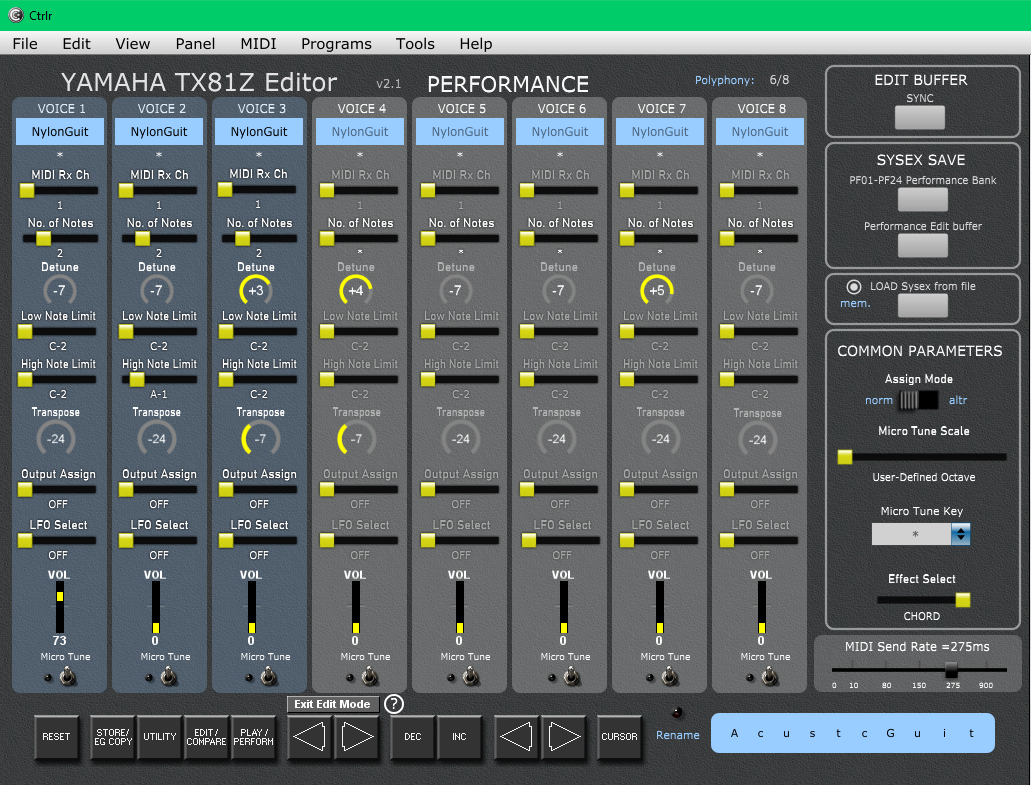Open the File menu

[x=25, y=43]
